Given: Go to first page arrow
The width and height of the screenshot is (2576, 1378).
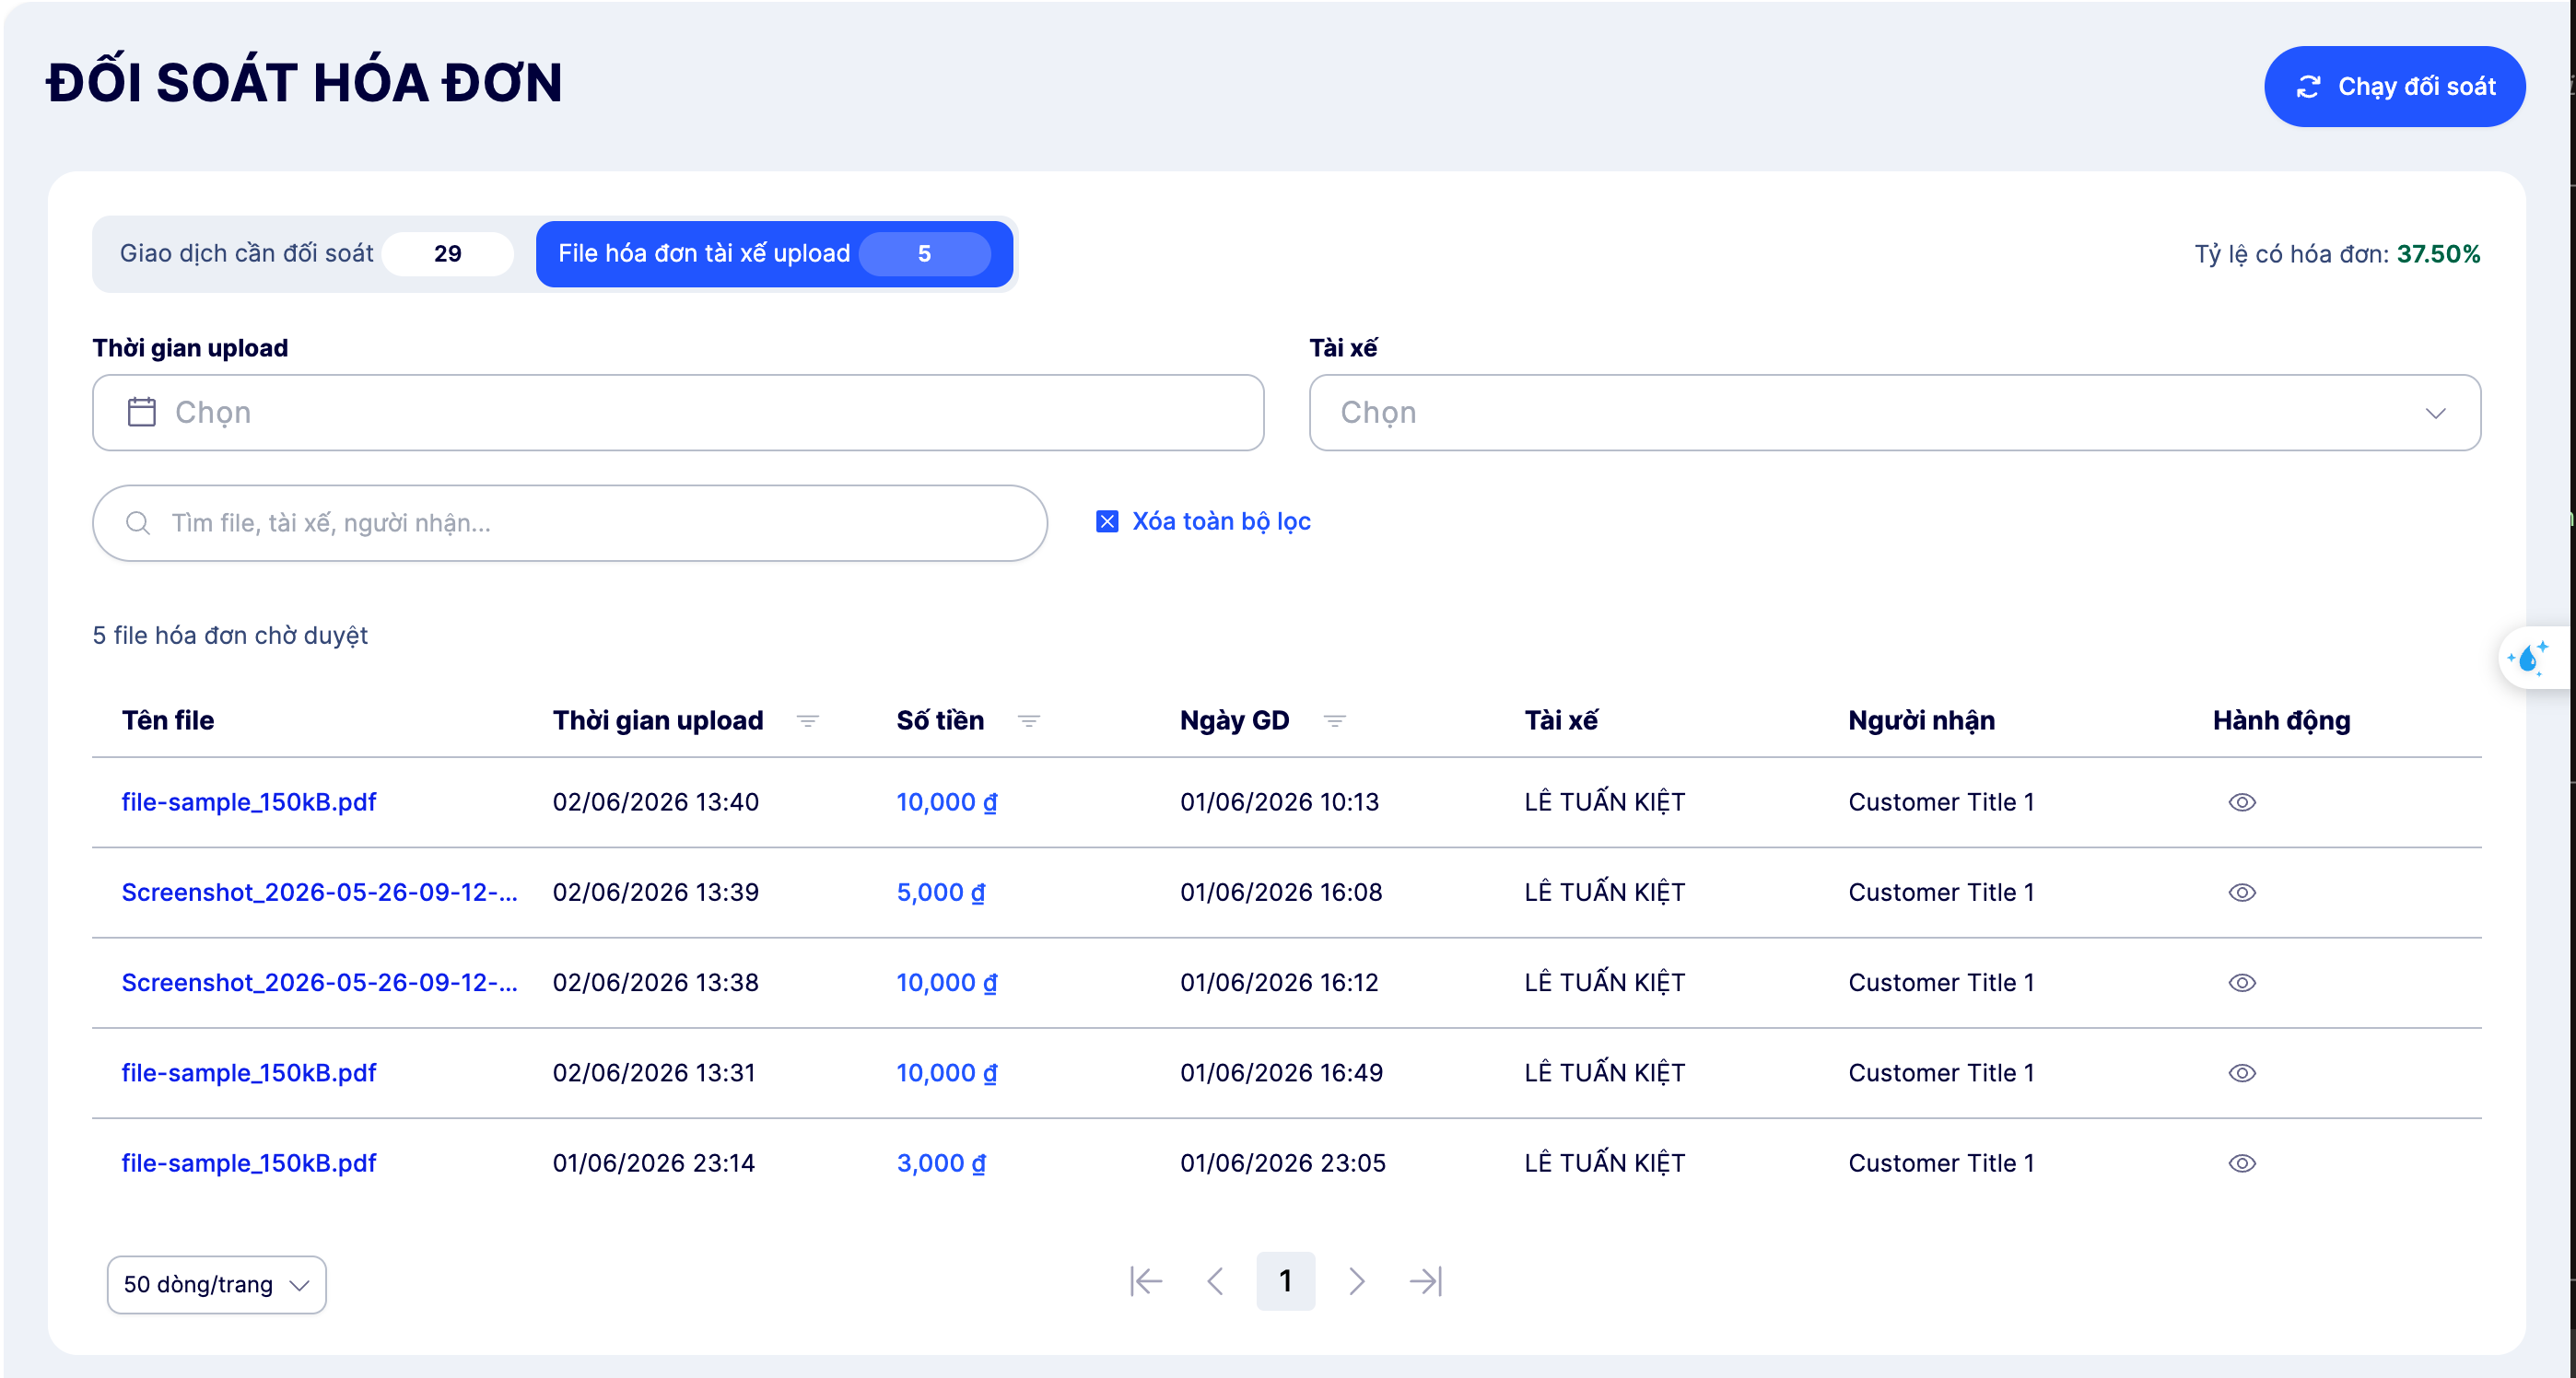Looking at the screenshot, I should pyautogui.click(x=1146, y=1281).
